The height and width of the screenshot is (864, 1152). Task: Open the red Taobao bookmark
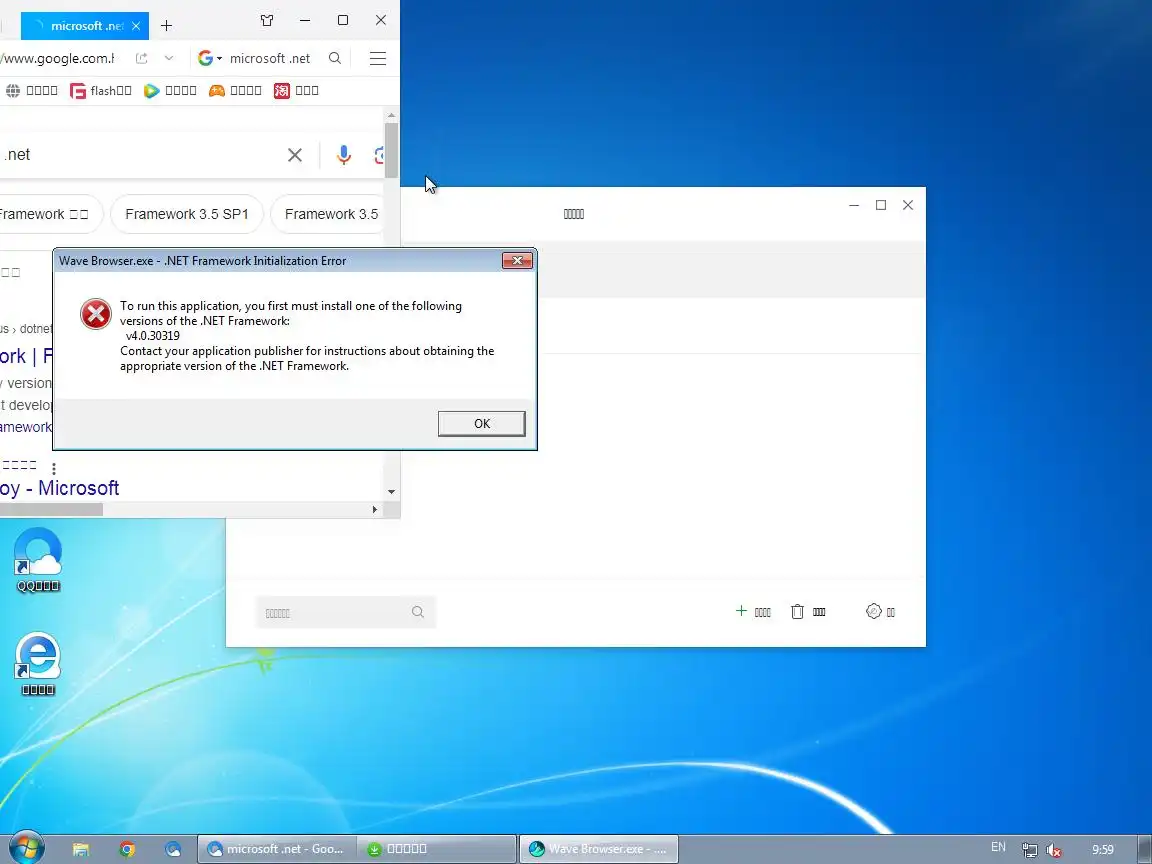click(x=296, y=90)
